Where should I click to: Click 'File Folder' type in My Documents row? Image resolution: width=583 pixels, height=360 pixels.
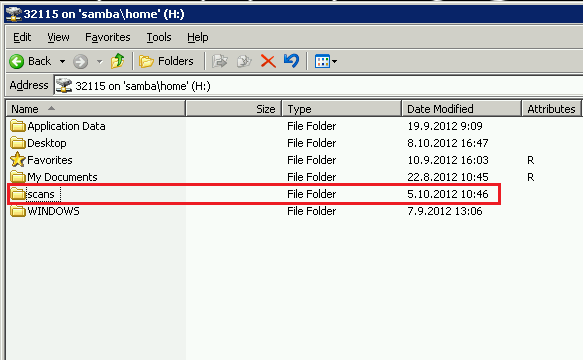312,177
